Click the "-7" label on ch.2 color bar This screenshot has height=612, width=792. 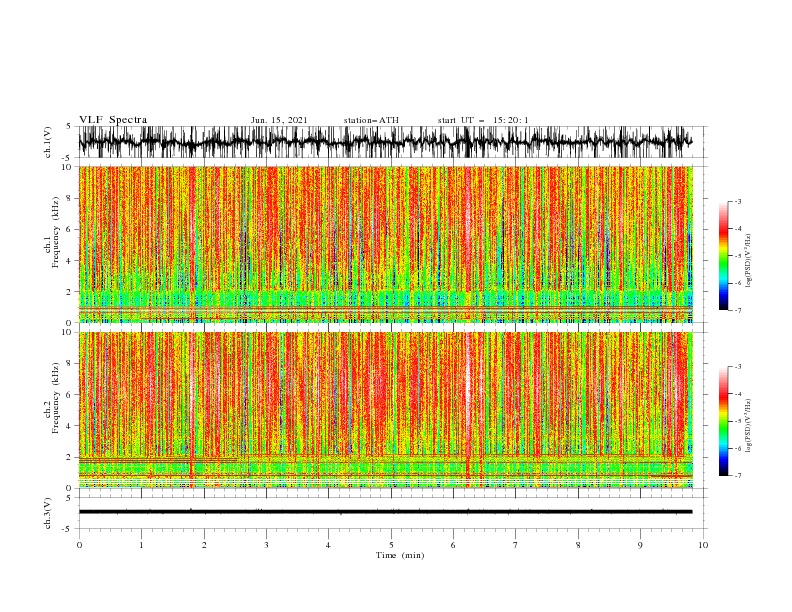(738, 476)
